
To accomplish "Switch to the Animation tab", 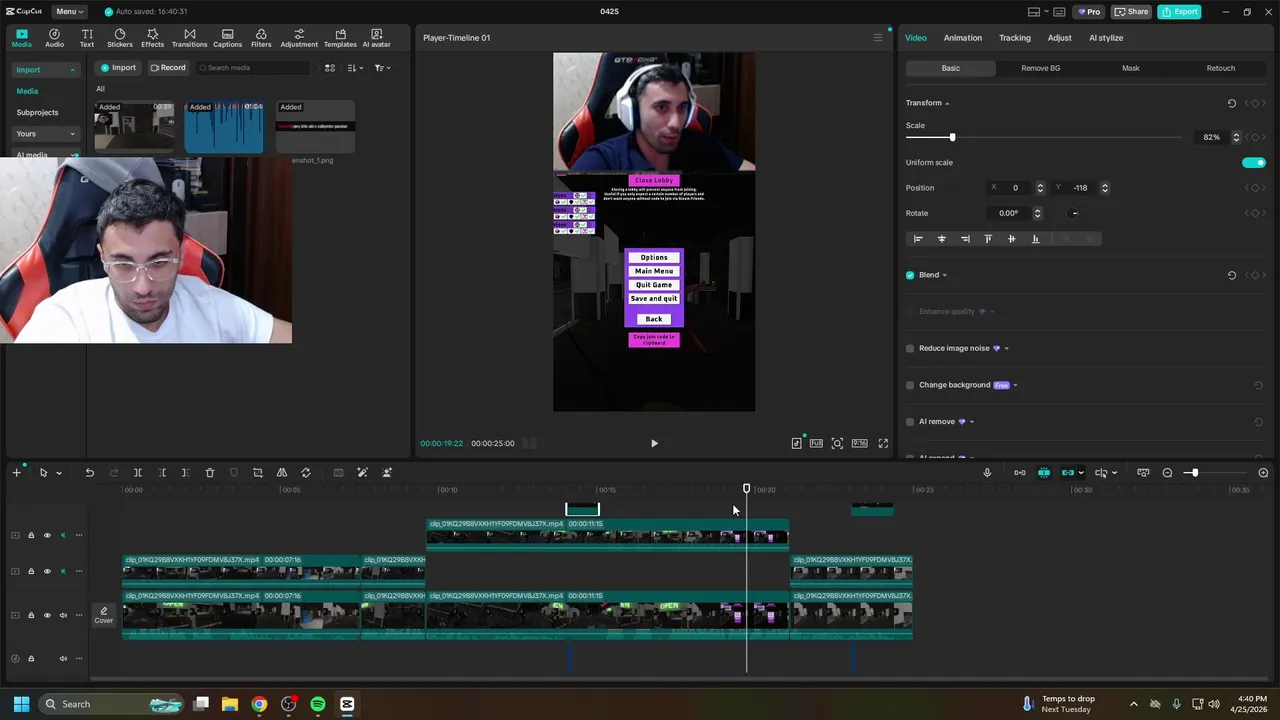I will coord(962,38).
